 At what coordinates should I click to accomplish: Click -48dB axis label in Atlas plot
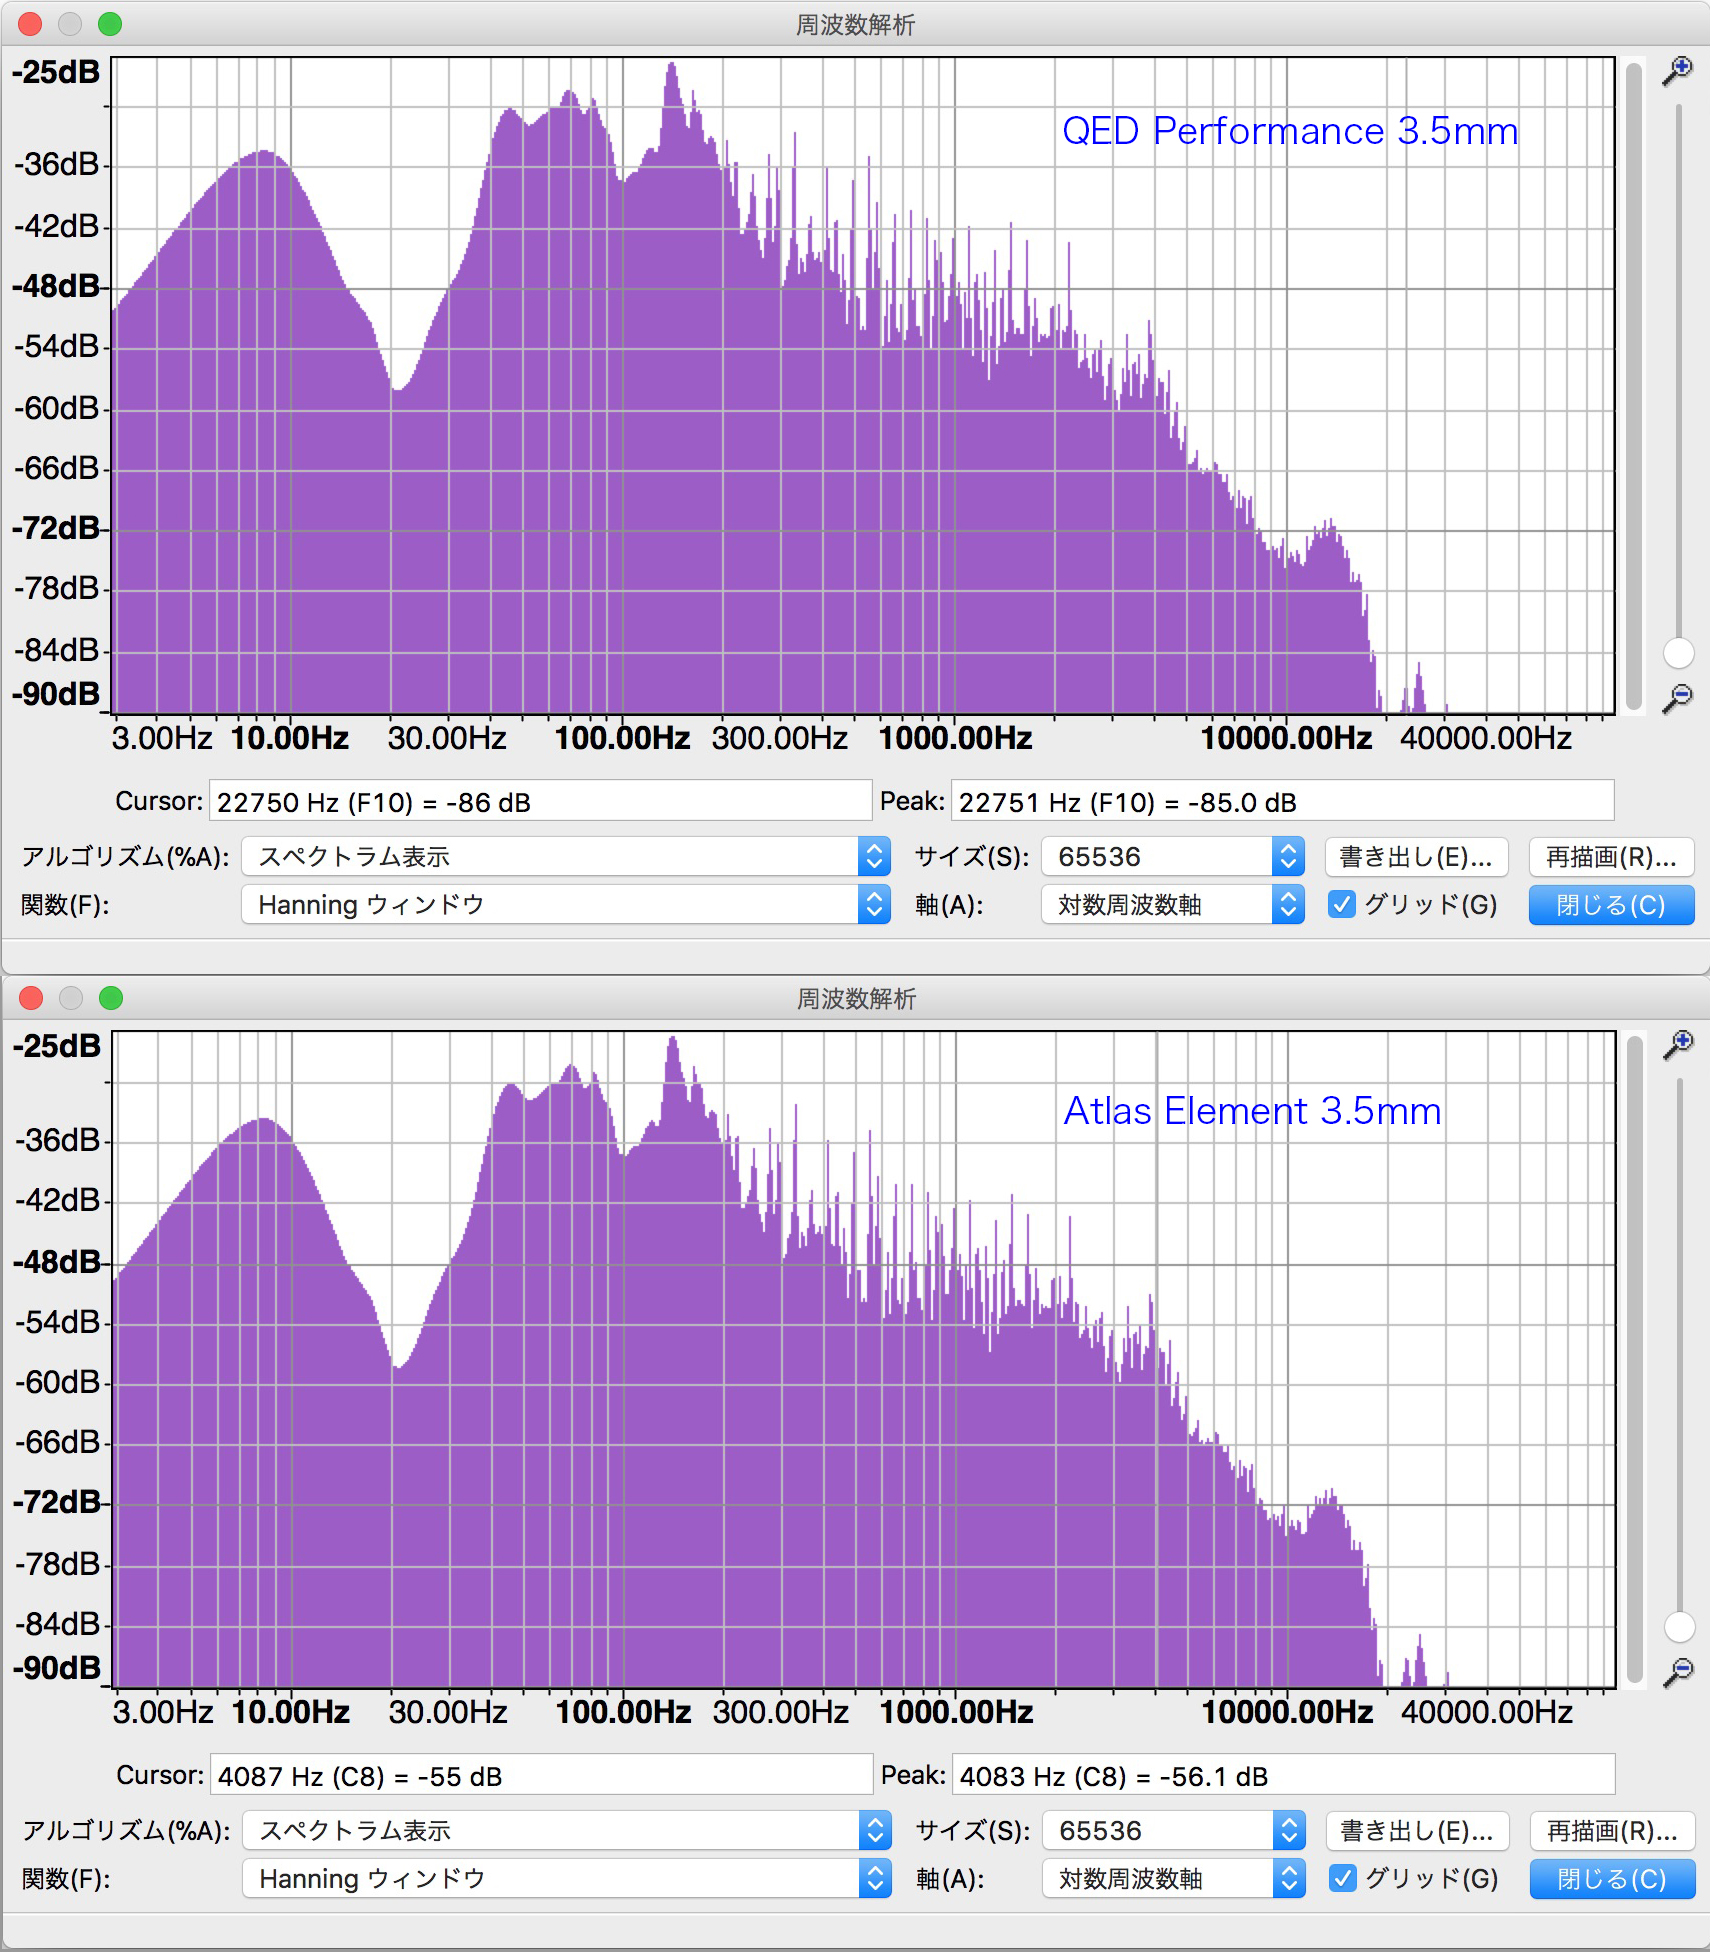(x=57, y=1262)
